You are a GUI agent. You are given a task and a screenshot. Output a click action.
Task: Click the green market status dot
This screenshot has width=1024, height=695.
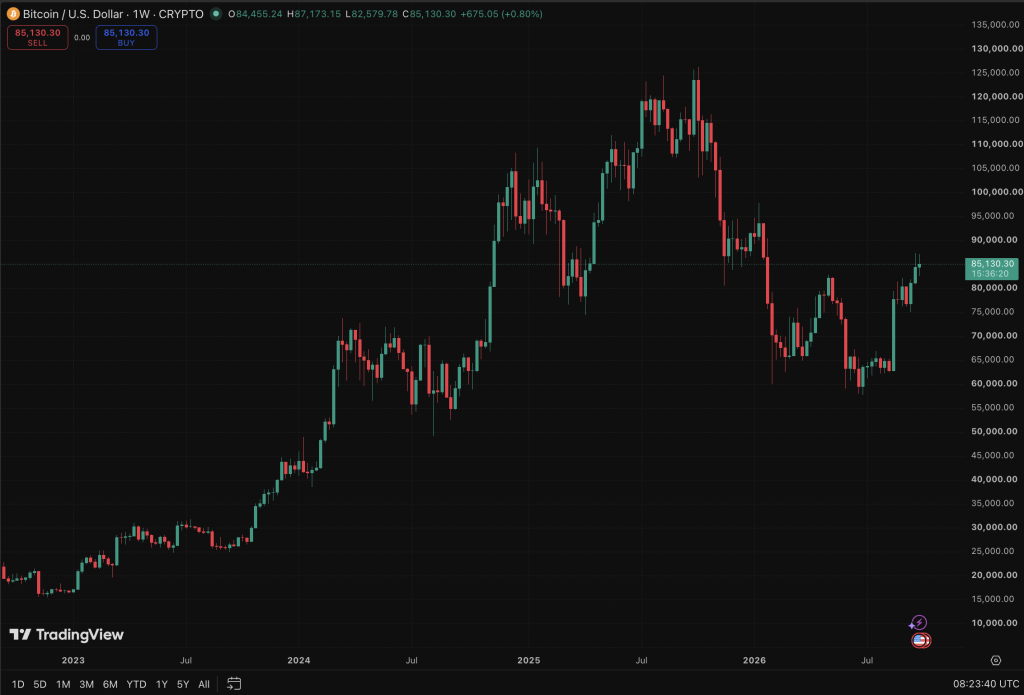(216, 14)
